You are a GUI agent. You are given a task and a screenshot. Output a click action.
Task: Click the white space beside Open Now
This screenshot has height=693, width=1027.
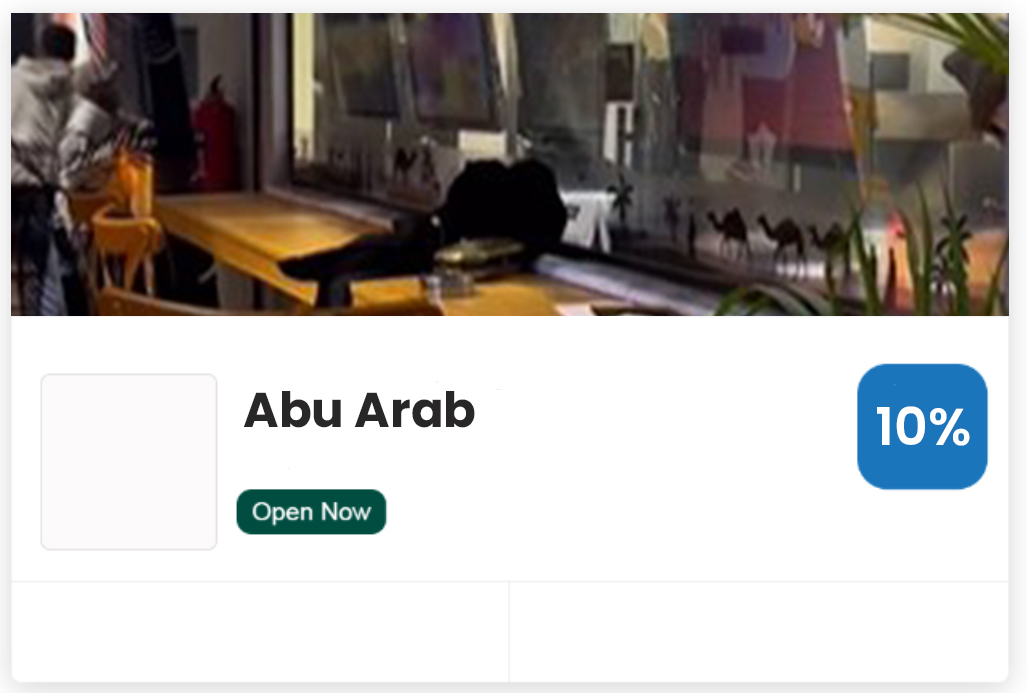[x=616, y=512]
